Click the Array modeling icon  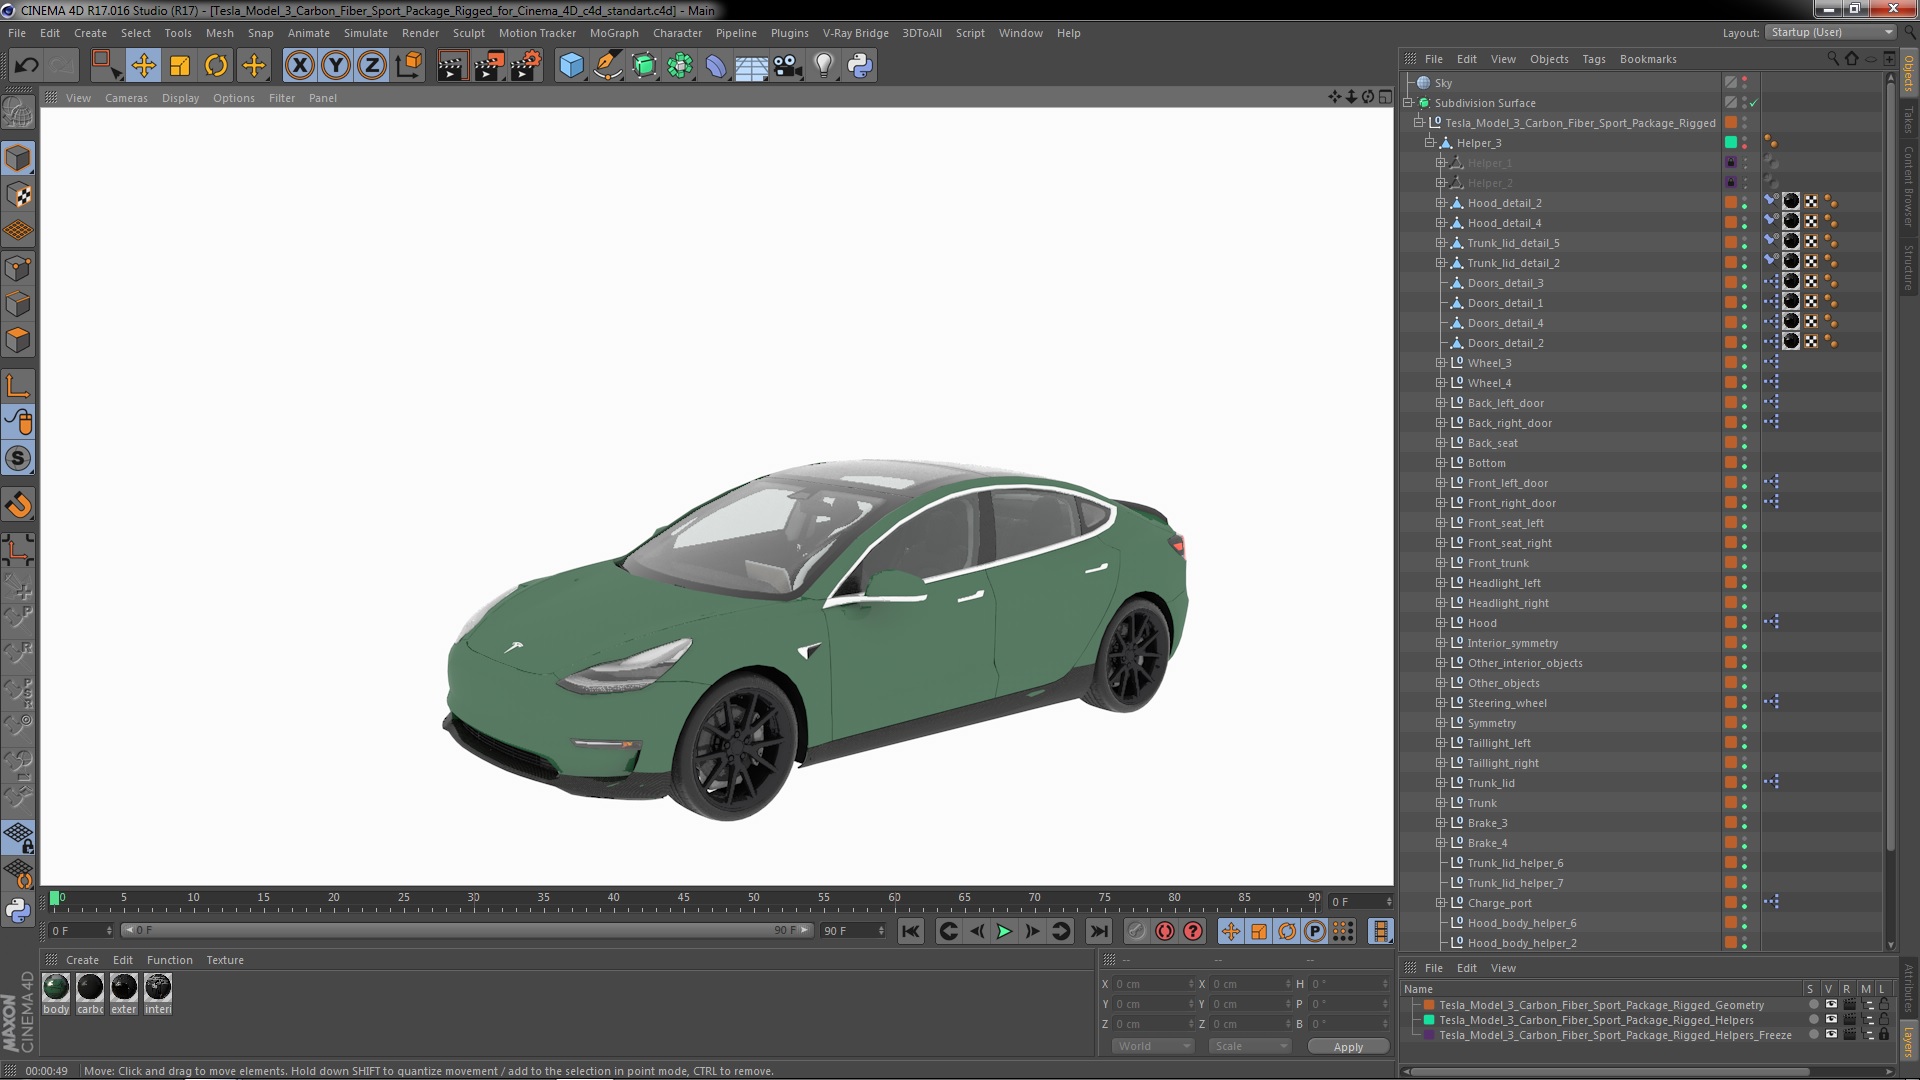[x=680, y=66]
